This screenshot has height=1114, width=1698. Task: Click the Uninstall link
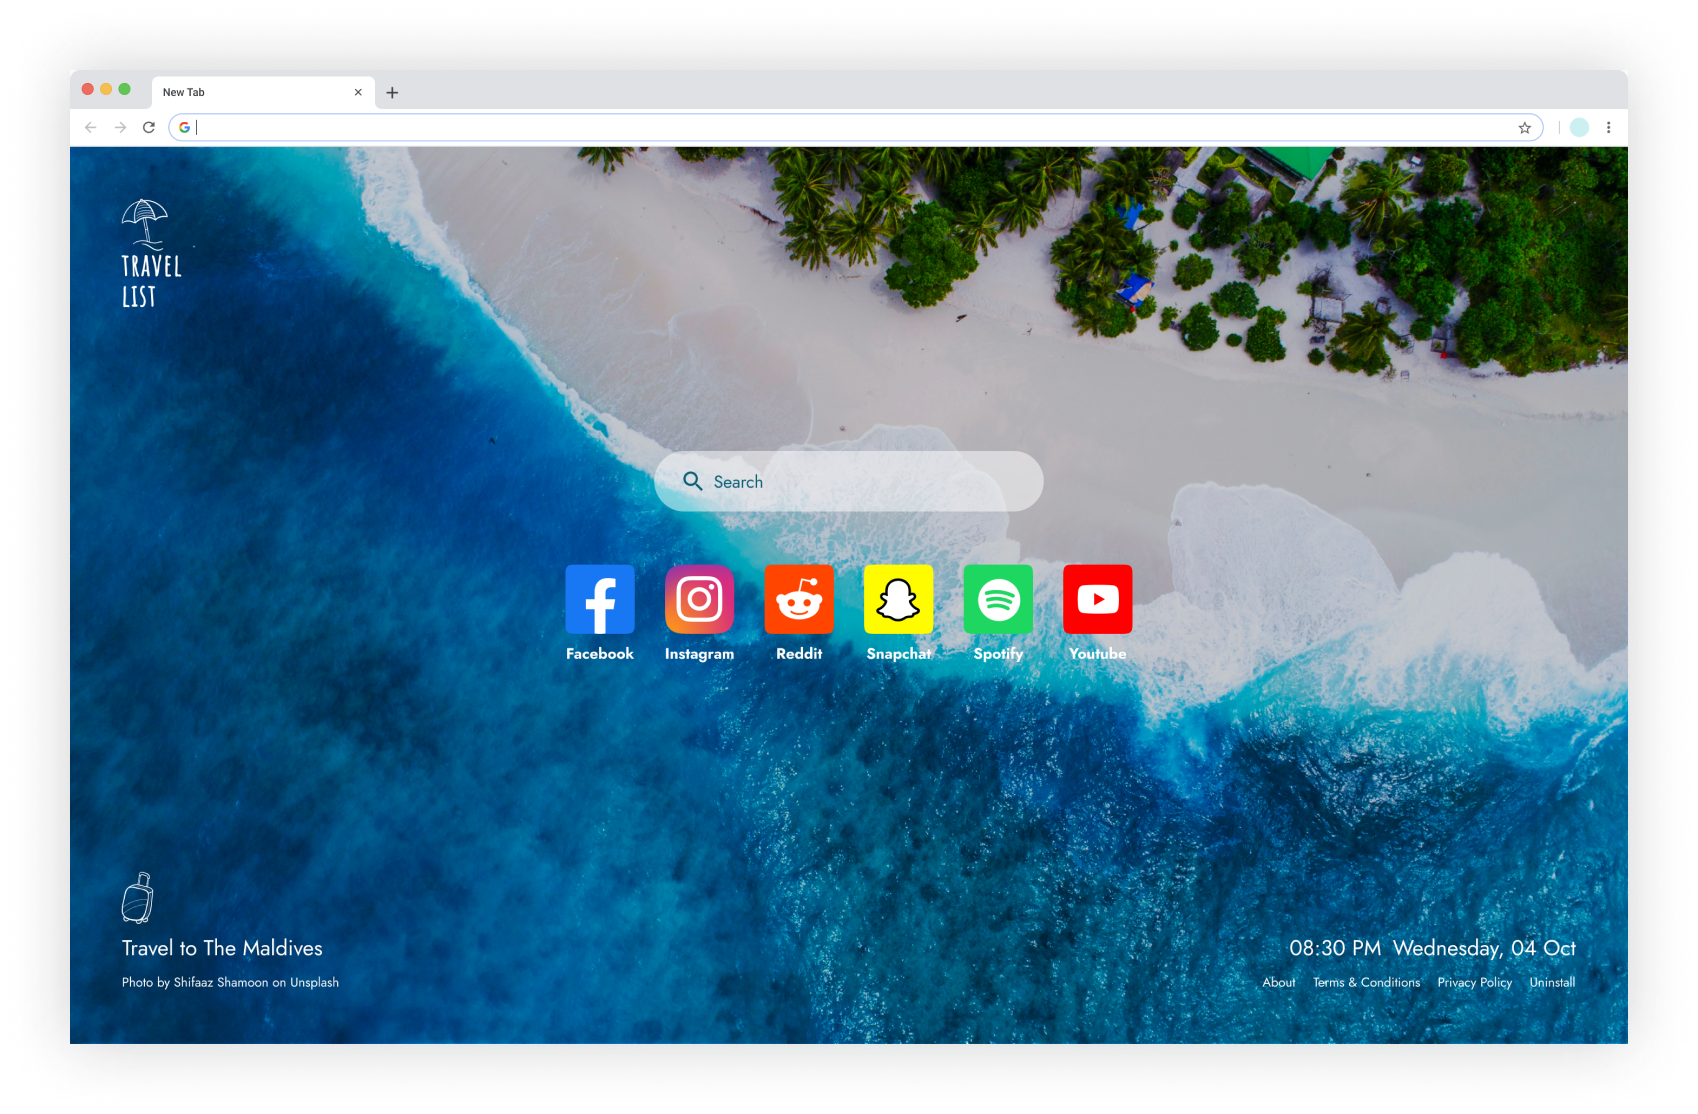click(1552, 983)
